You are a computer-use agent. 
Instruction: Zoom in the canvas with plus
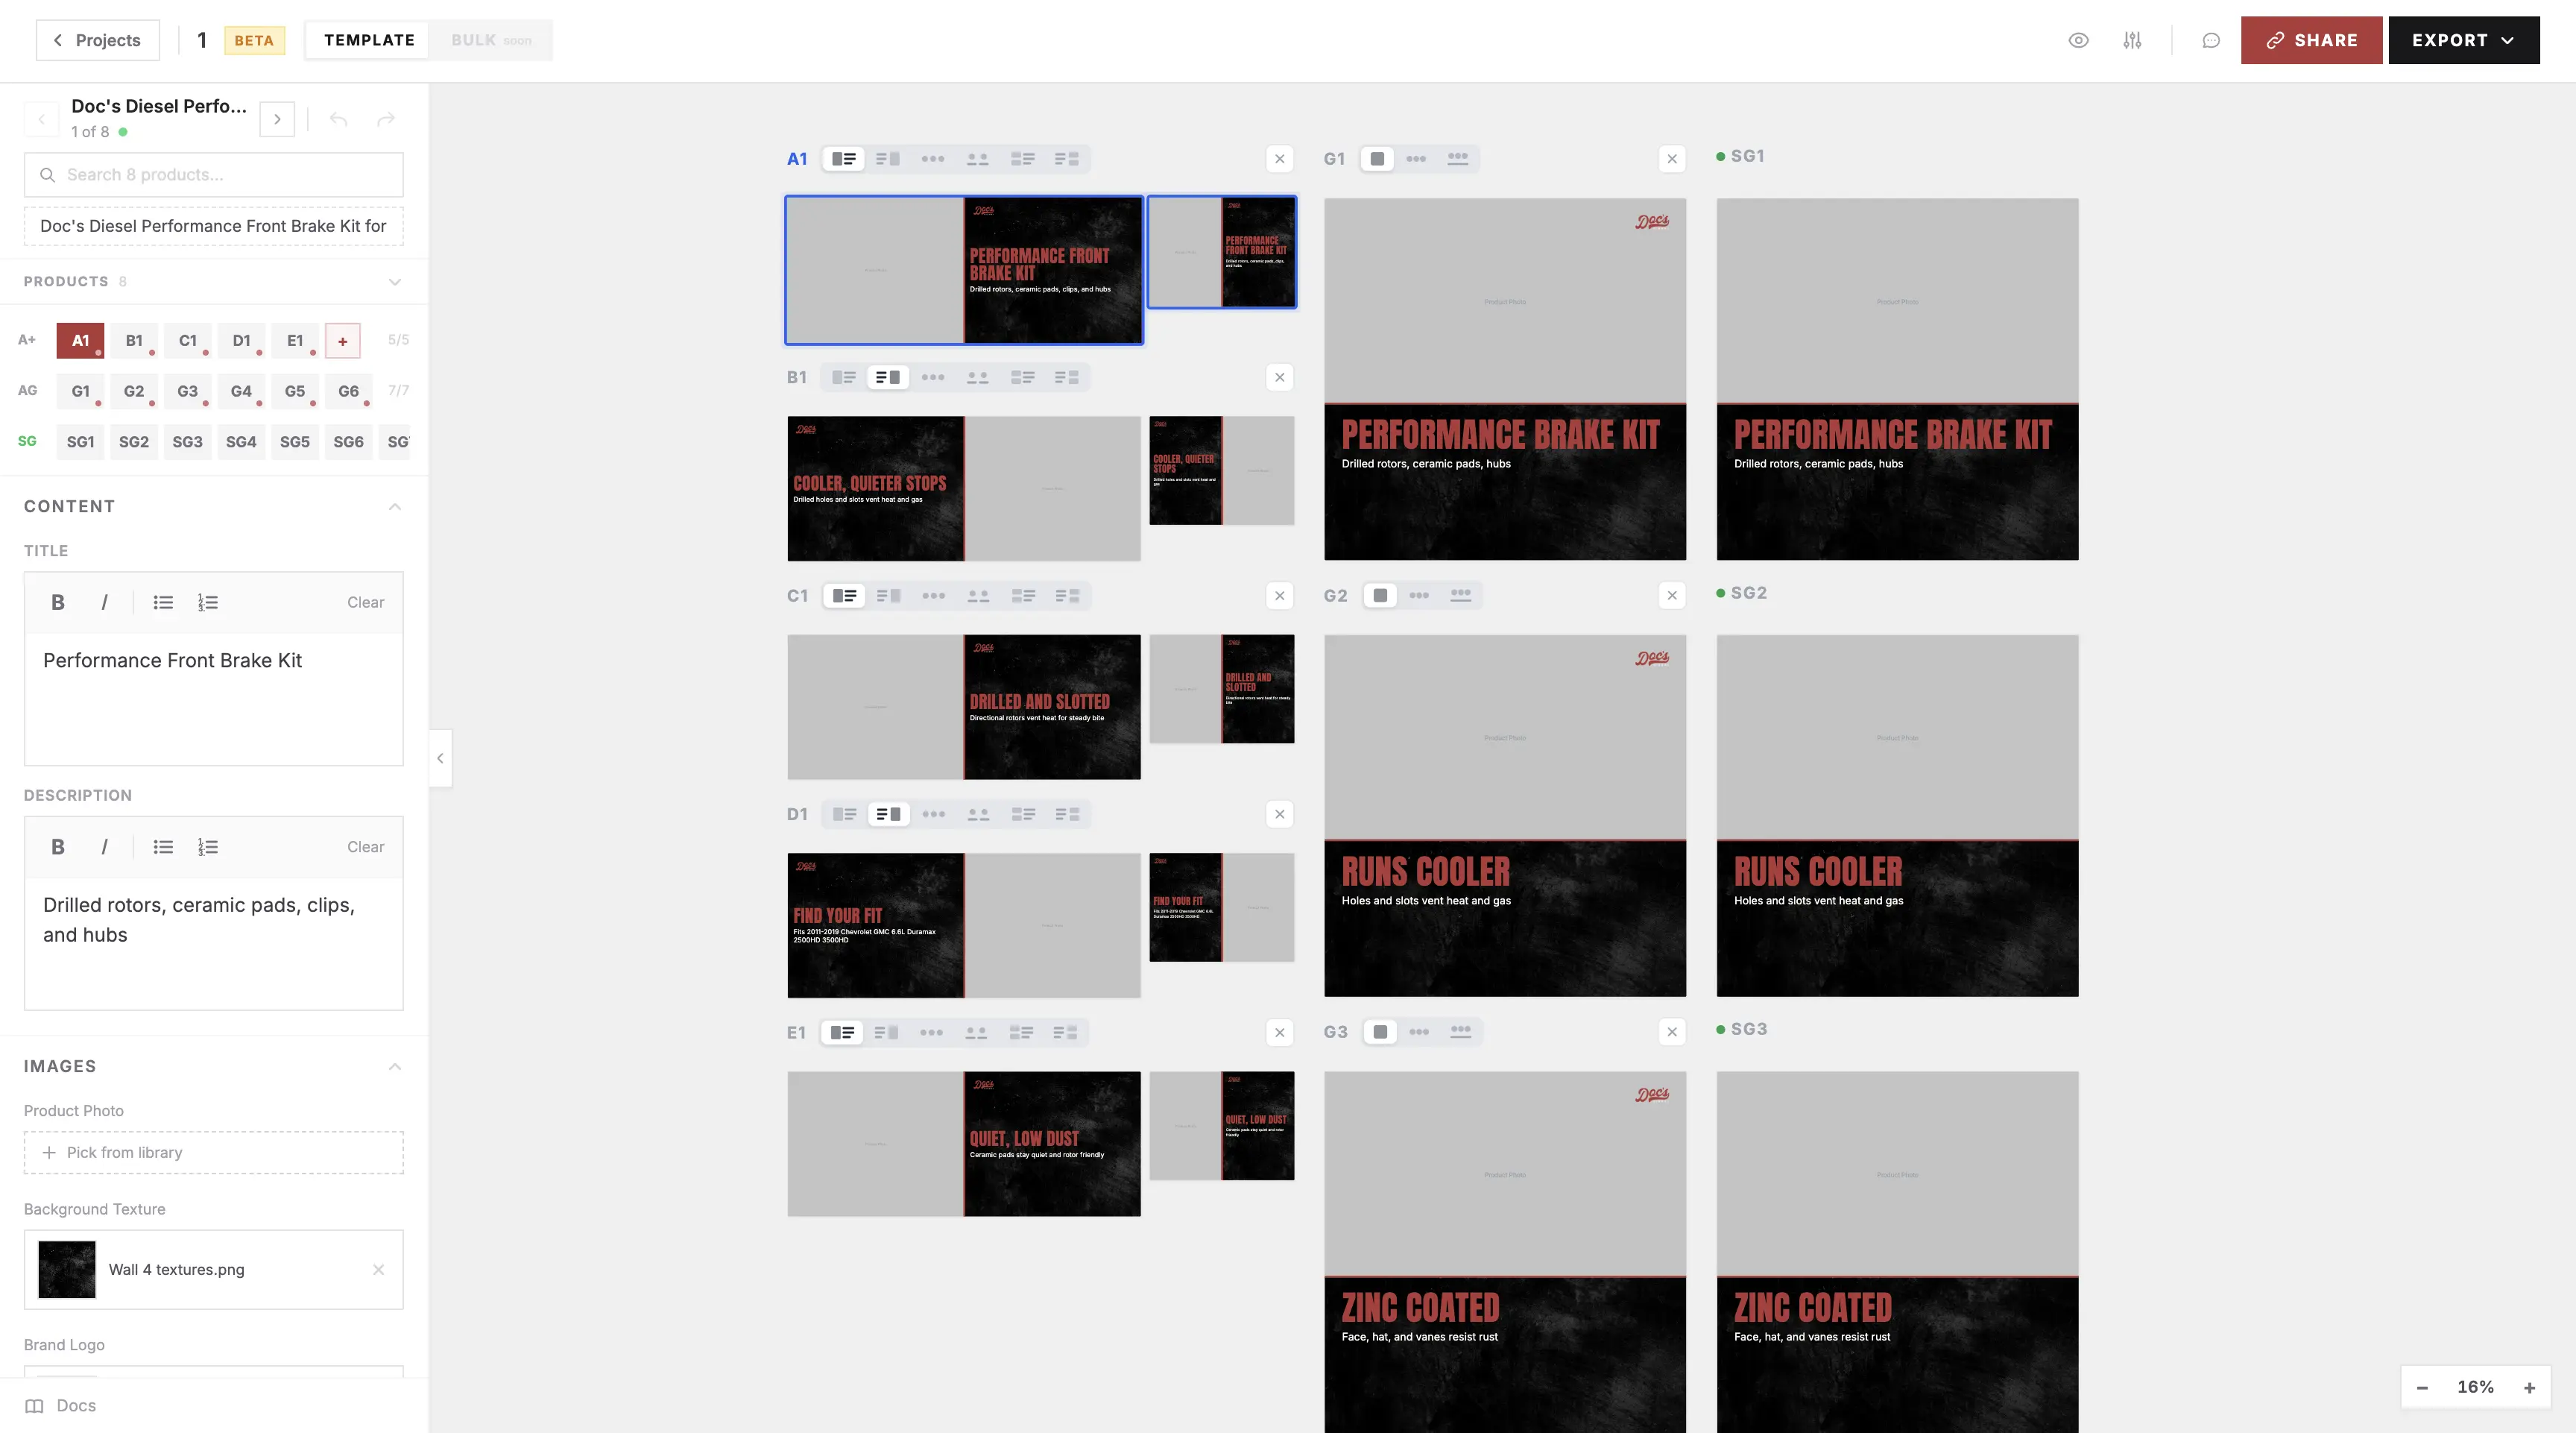coord(2529,1387)
